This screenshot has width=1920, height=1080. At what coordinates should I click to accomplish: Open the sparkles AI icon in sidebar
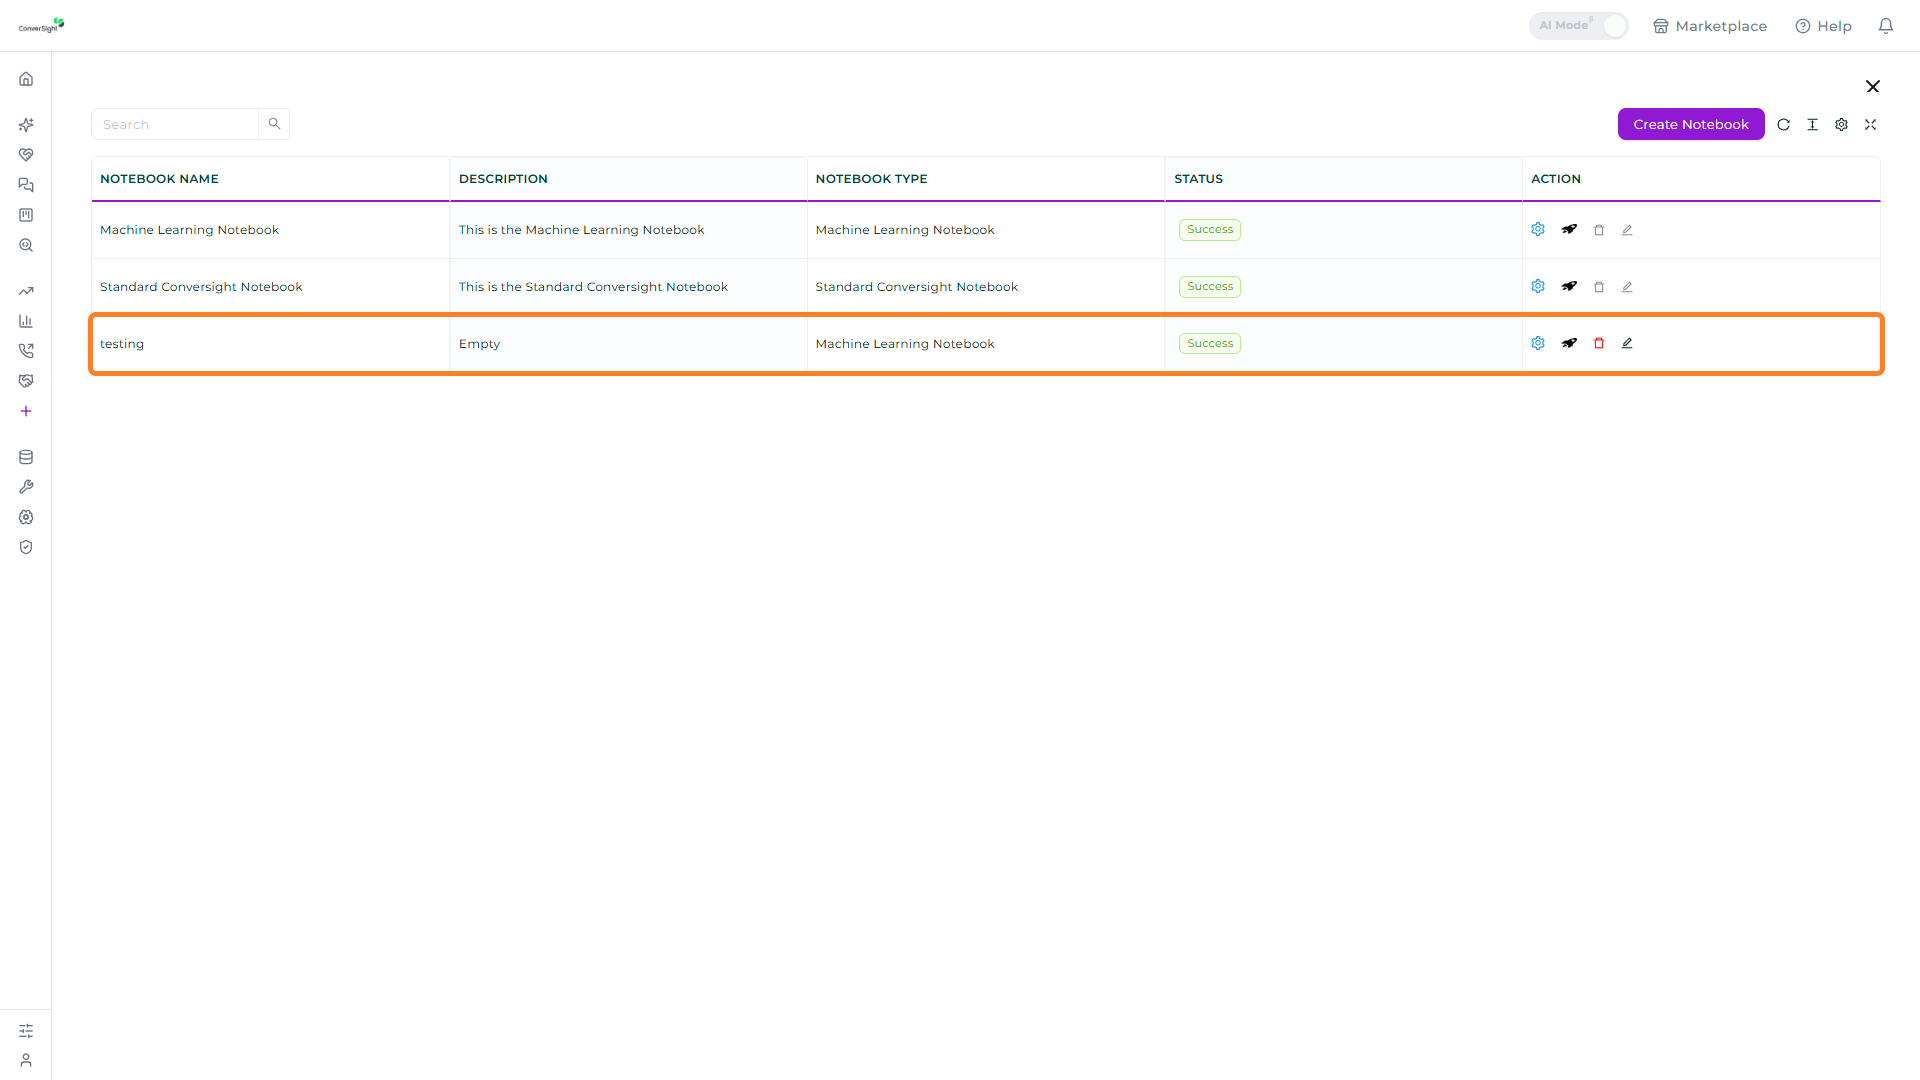(x=26, y=125)
